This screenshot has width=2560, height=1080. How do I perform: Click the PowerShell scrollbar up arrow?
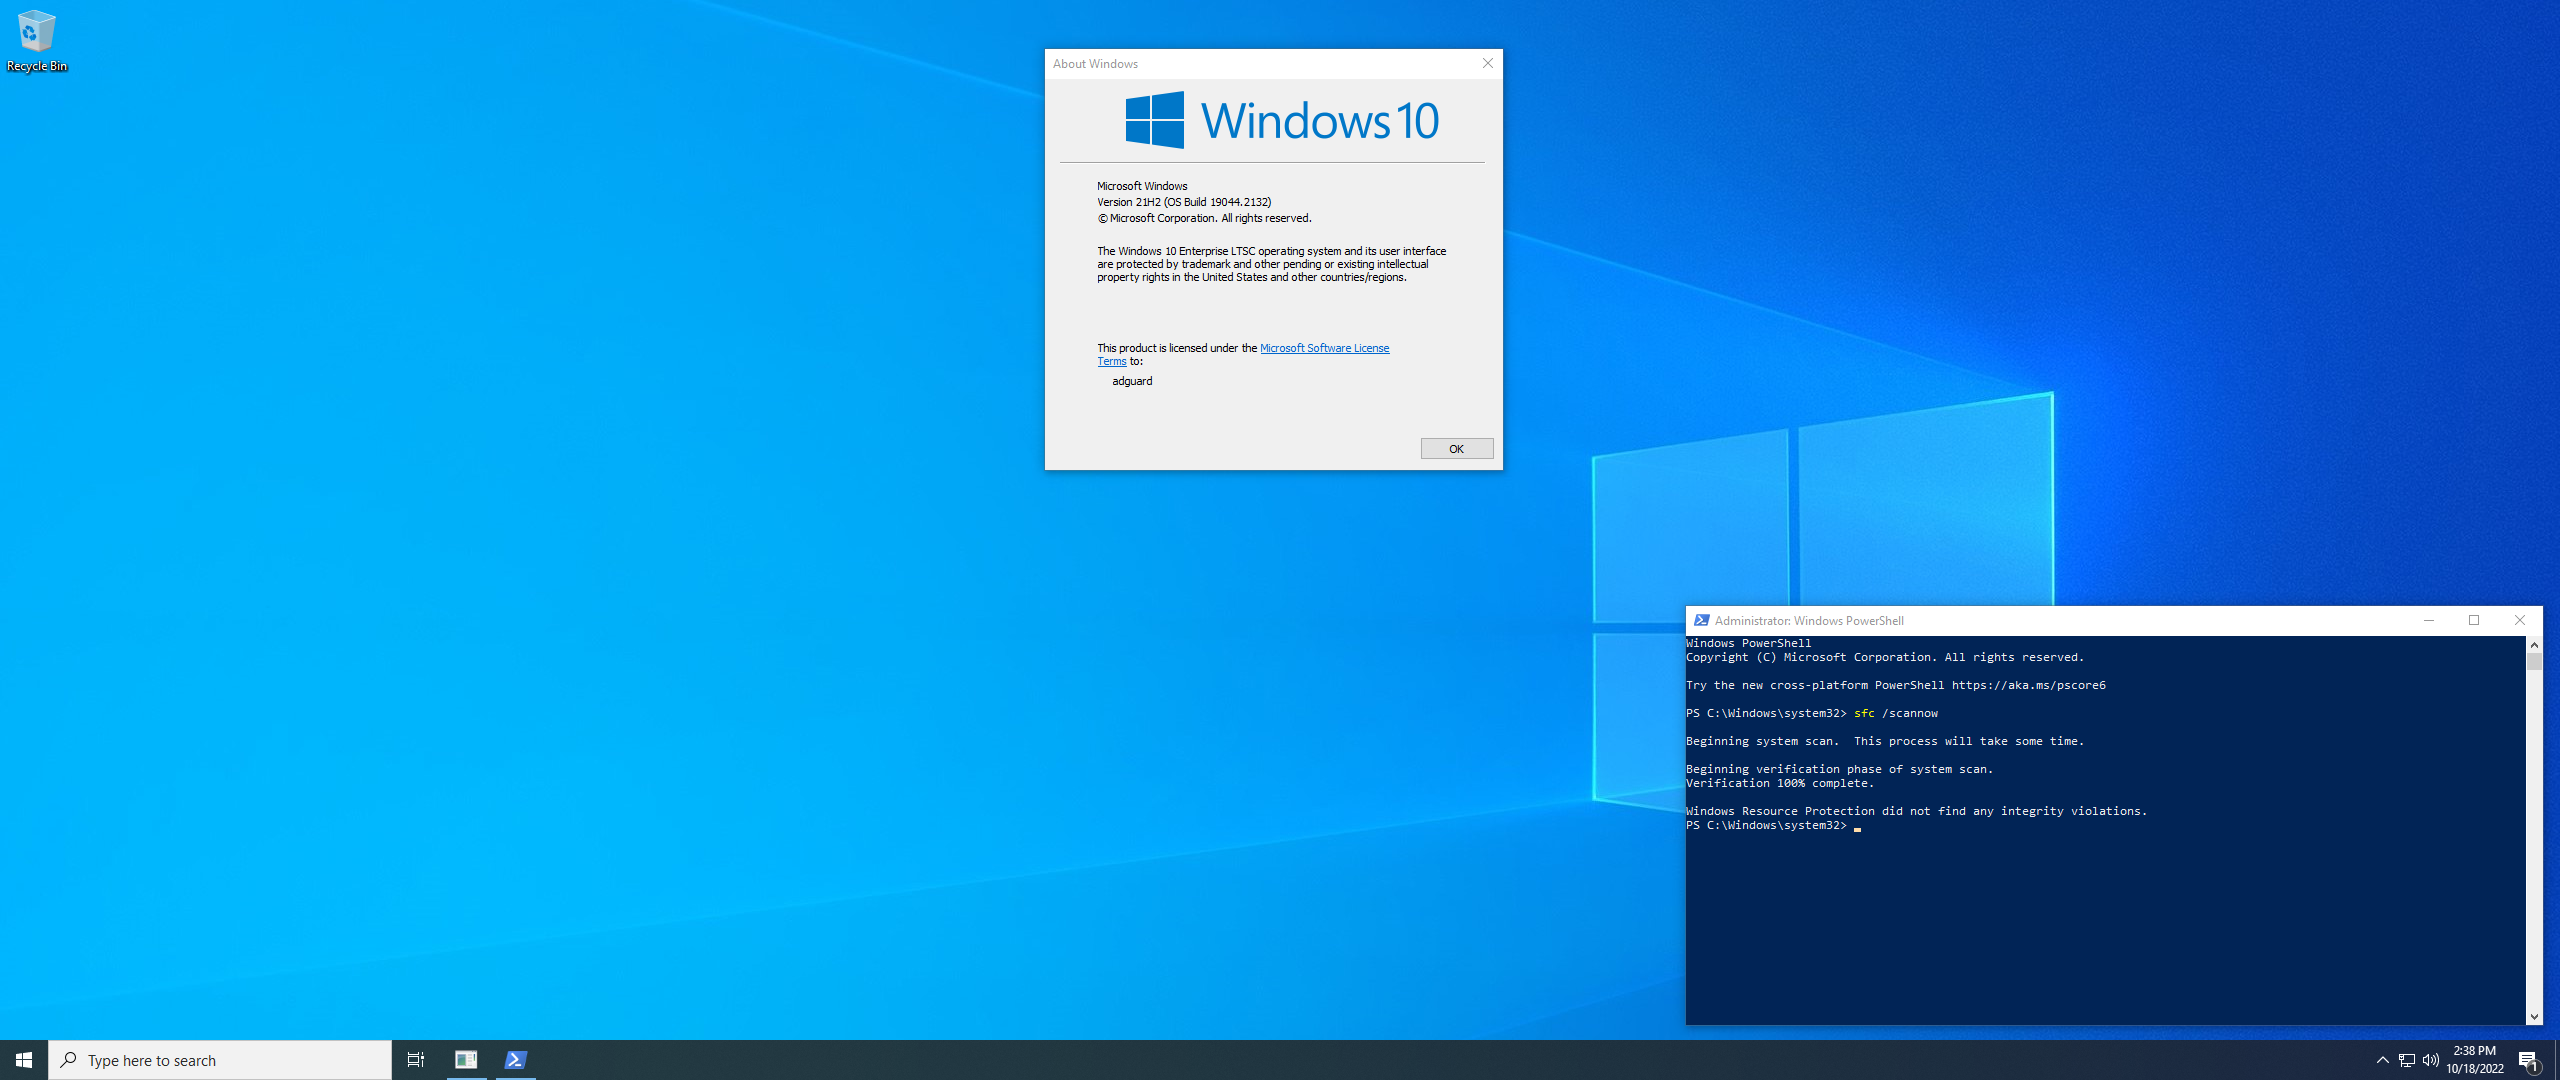tap(2534, 645)
